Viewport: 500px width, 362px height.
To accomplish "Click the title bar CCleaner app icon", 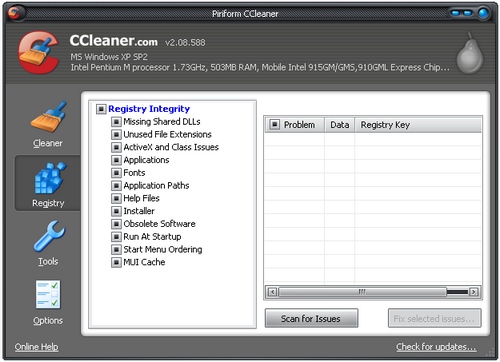I will [x=15, y=13].
